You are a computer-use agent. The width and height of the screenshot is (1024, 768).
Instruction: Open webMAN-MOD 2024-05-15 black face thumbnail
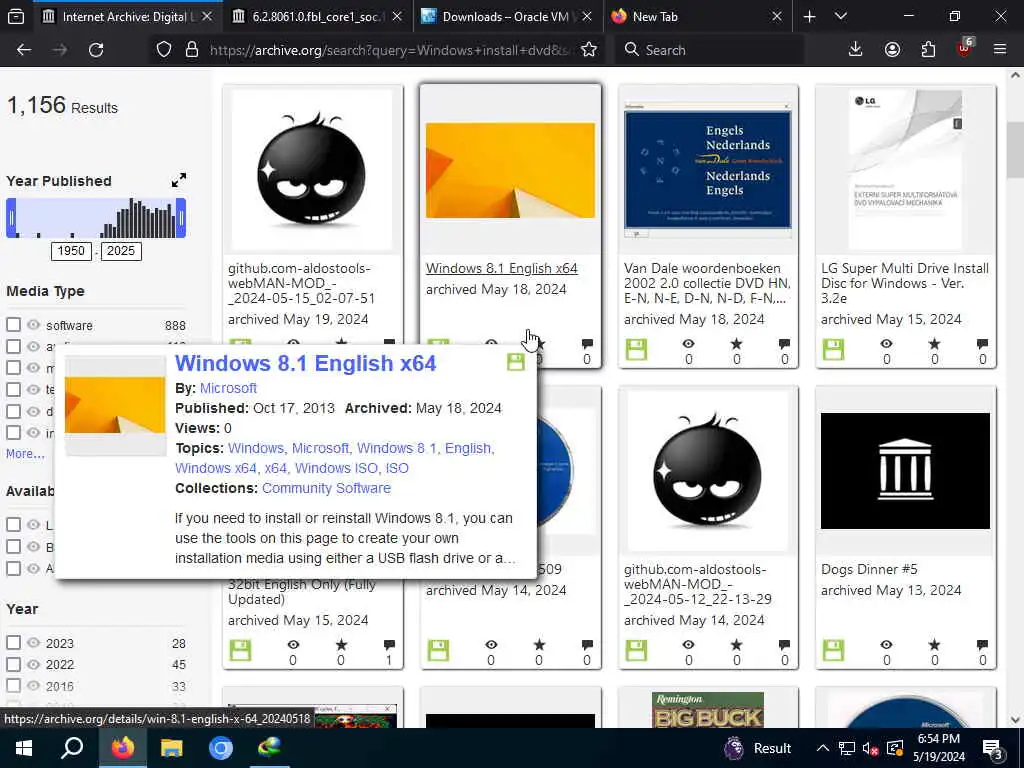[x=312, y=170]
